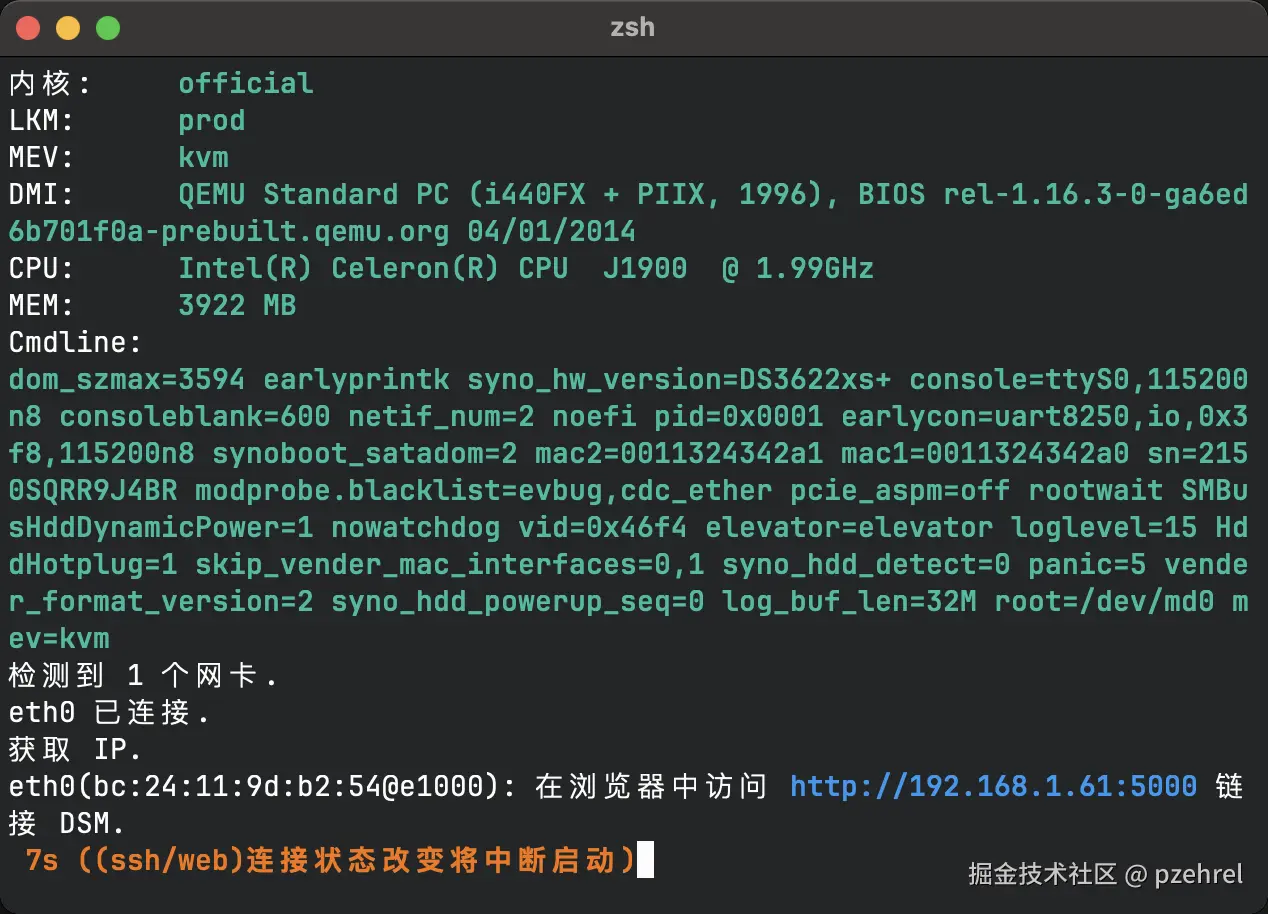Open the http://192.168.1.61:5000 DSM link
The width and height of the screenshot is (1268, 914).
[x=994, y=786]
